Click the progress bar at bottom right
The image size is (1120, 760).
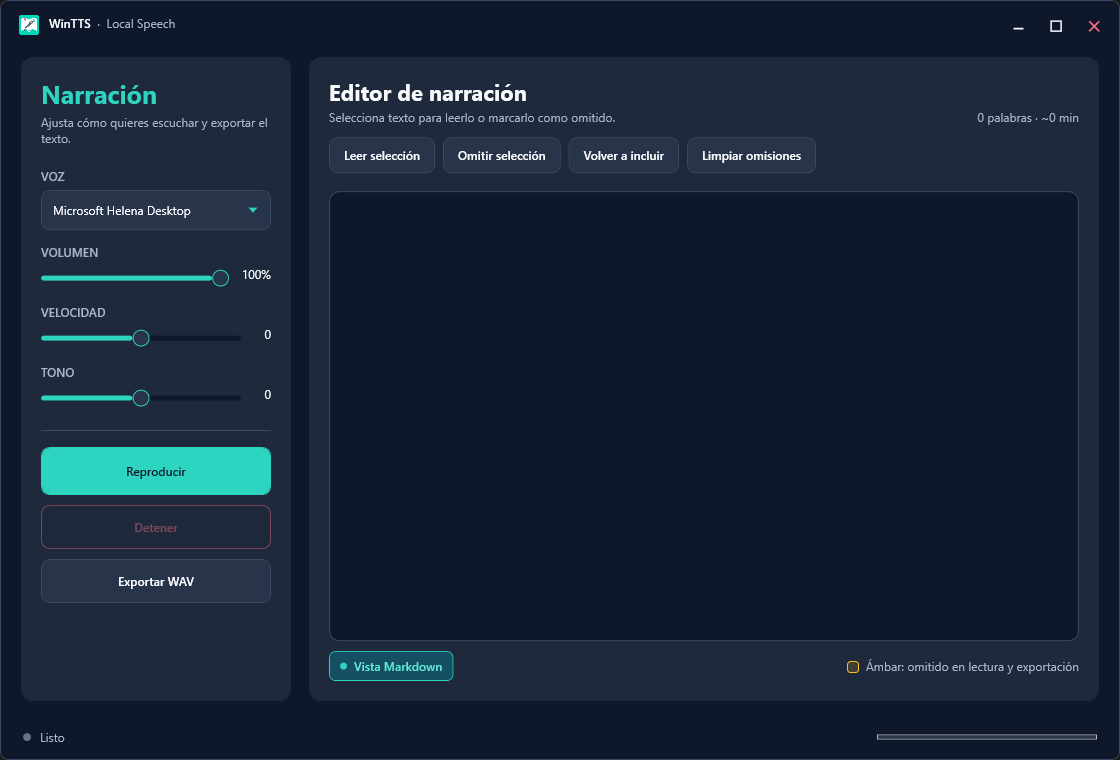[x=986, y=736]
